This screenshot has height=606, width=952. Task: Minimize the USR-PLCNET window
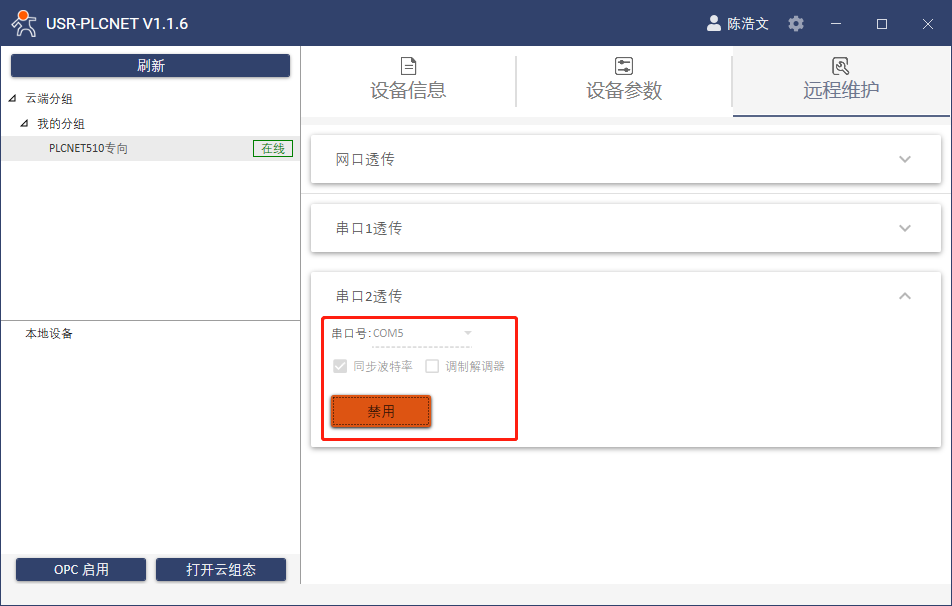836,23
